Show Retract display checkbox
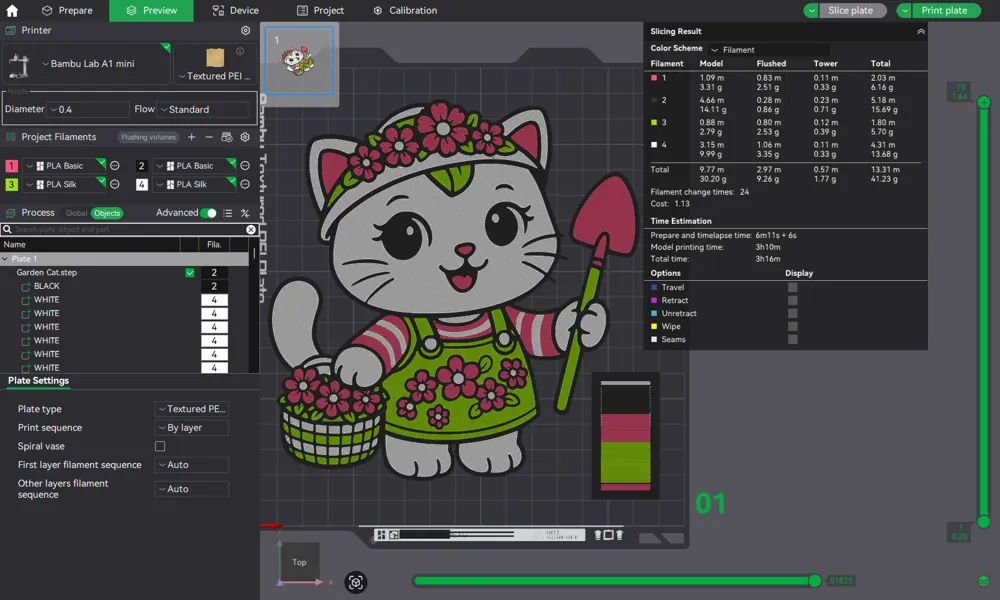The width and height of the screenshot is (1000, 600). point(793,300)
